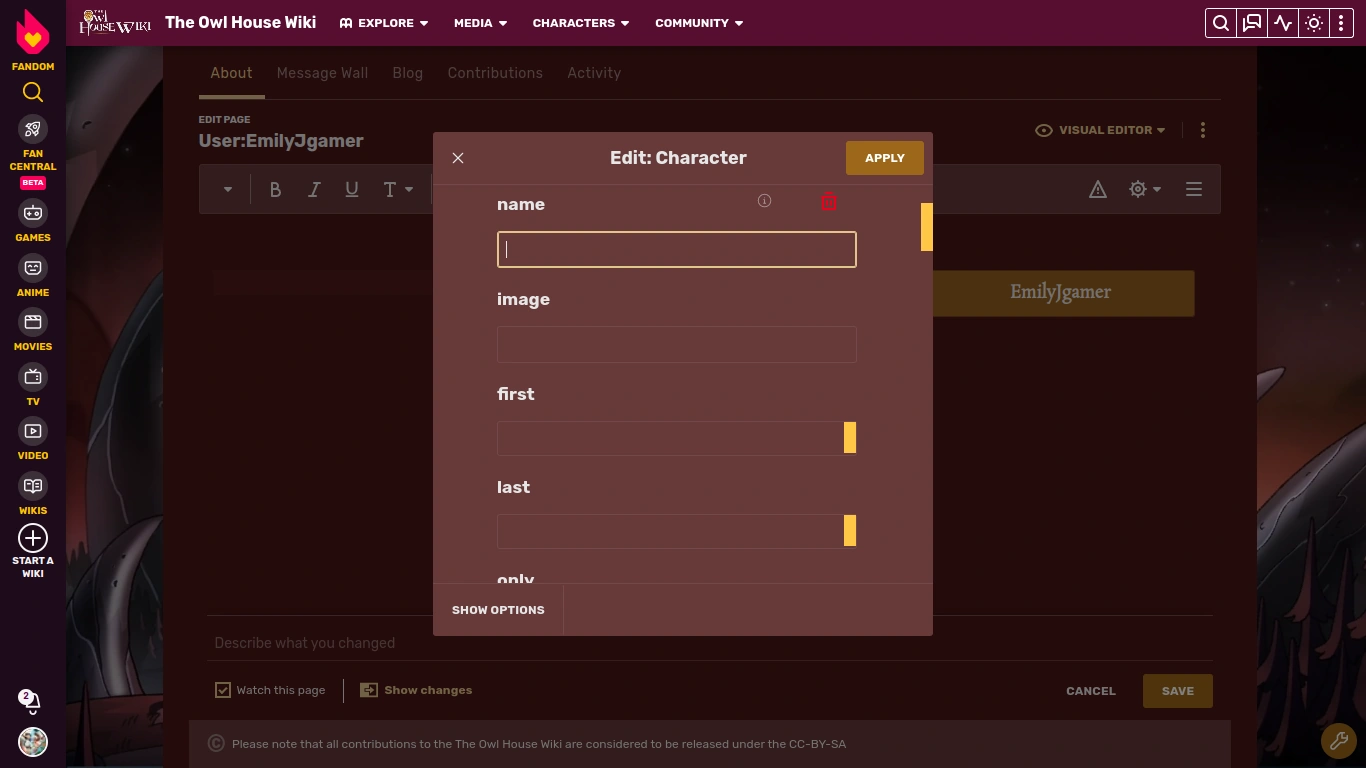Open the Characters navigation menu
This screenshot has width=1366, height=768.
[x=580, y=23]
